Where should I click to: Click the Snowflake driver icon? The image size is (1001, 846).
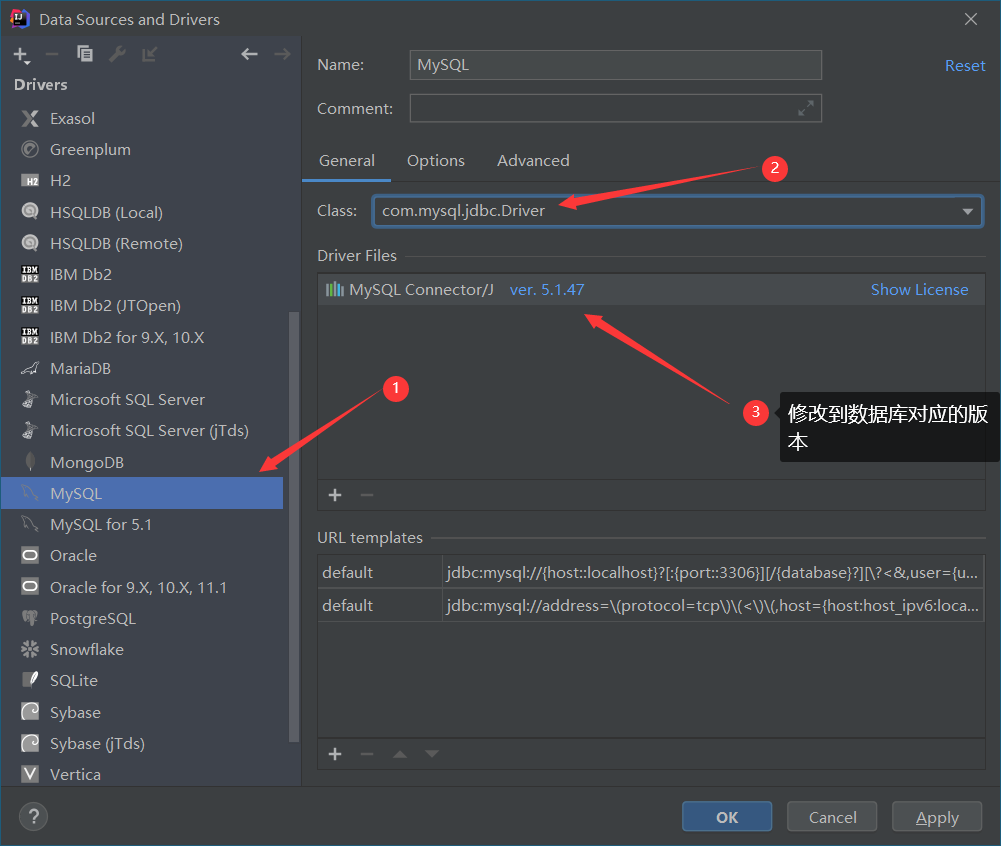tap(30, 649)
